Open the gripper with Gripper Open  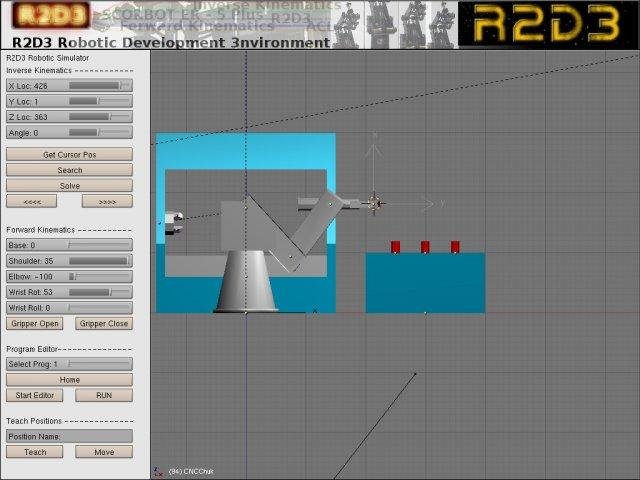click(x=35, y=324)
